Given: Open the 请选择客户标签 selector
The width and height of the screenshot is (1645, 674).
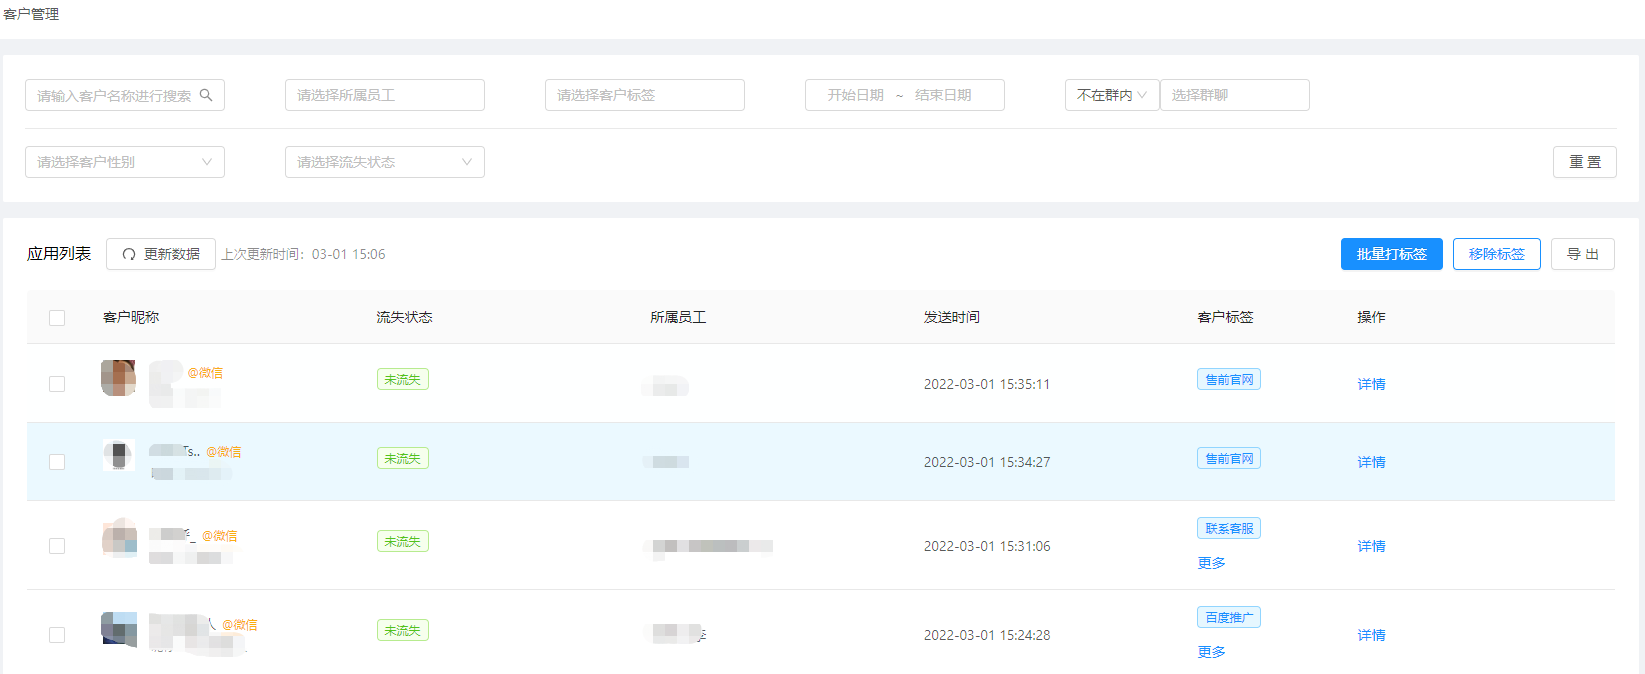Looking at the screenshot, I should pyautogui.click(x=645, y=95).
